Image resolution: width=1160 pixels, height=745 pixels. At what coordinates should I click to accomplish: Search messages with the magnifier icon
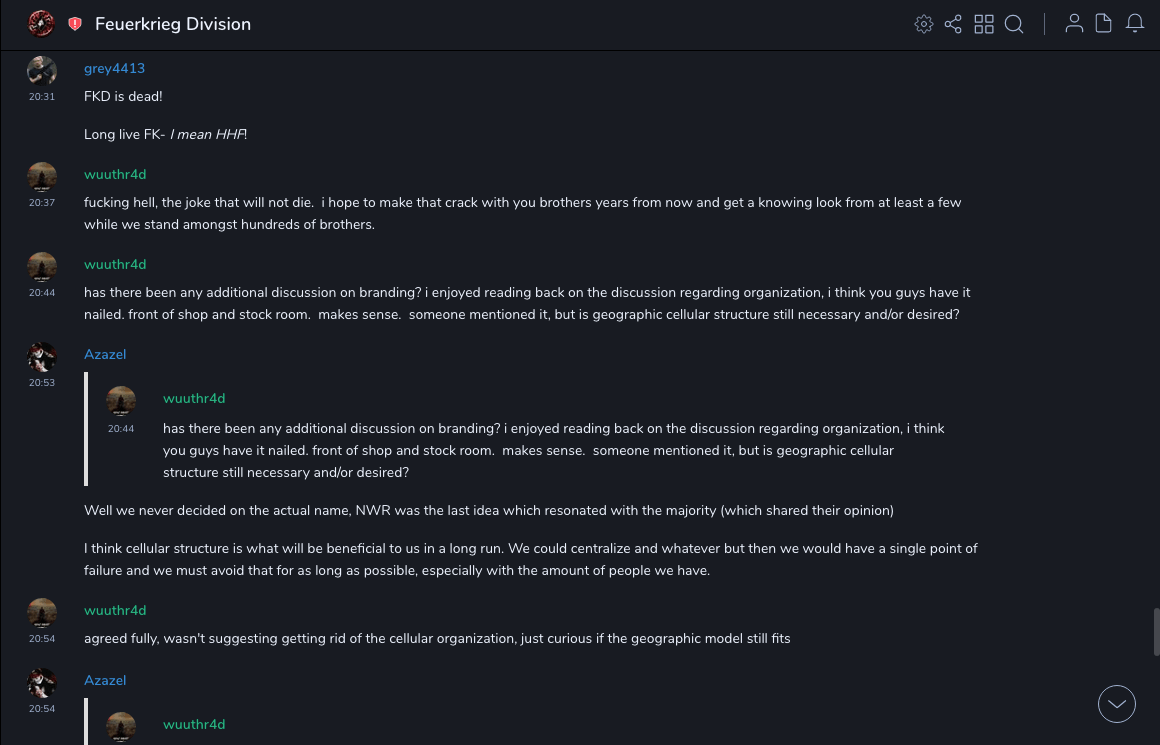[x=1014, y=24]
